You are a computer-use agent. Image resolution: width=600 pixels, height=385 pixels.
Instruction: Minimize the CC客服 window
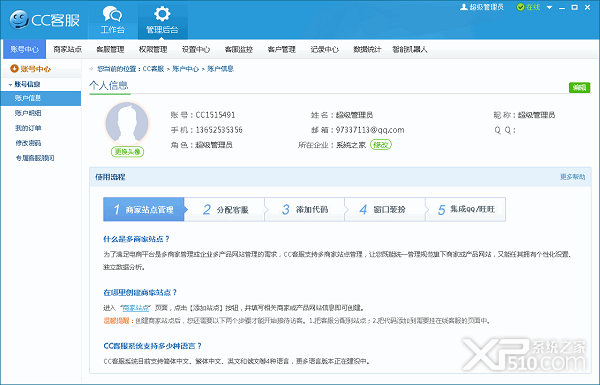(562, 7)
